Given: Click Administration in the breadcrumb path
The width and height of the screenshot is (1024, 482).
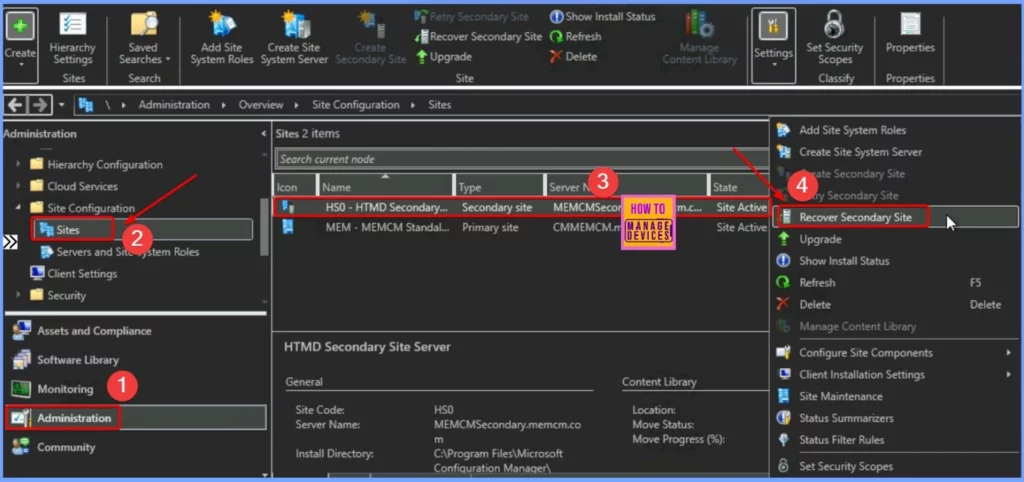Looking at the screenshot, I should tap(174, 104).
